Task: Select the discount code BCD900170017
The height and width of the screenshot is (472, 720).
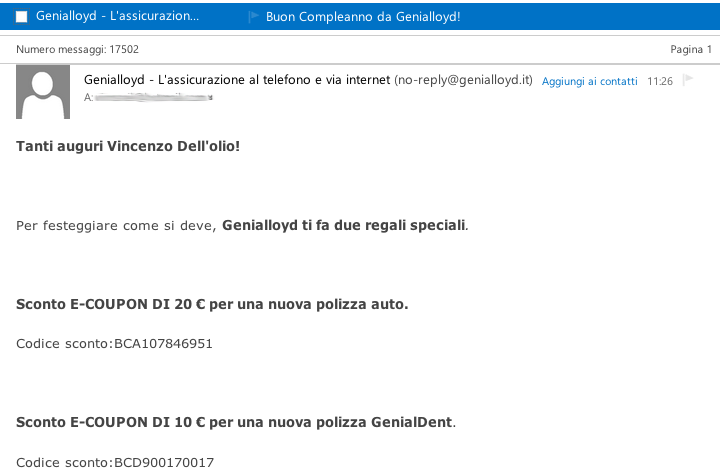Action: click(164, 462)
